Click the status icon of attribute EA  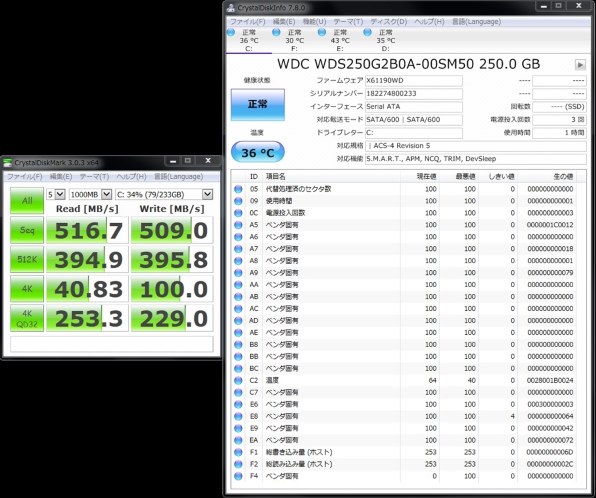pos(238,440)
